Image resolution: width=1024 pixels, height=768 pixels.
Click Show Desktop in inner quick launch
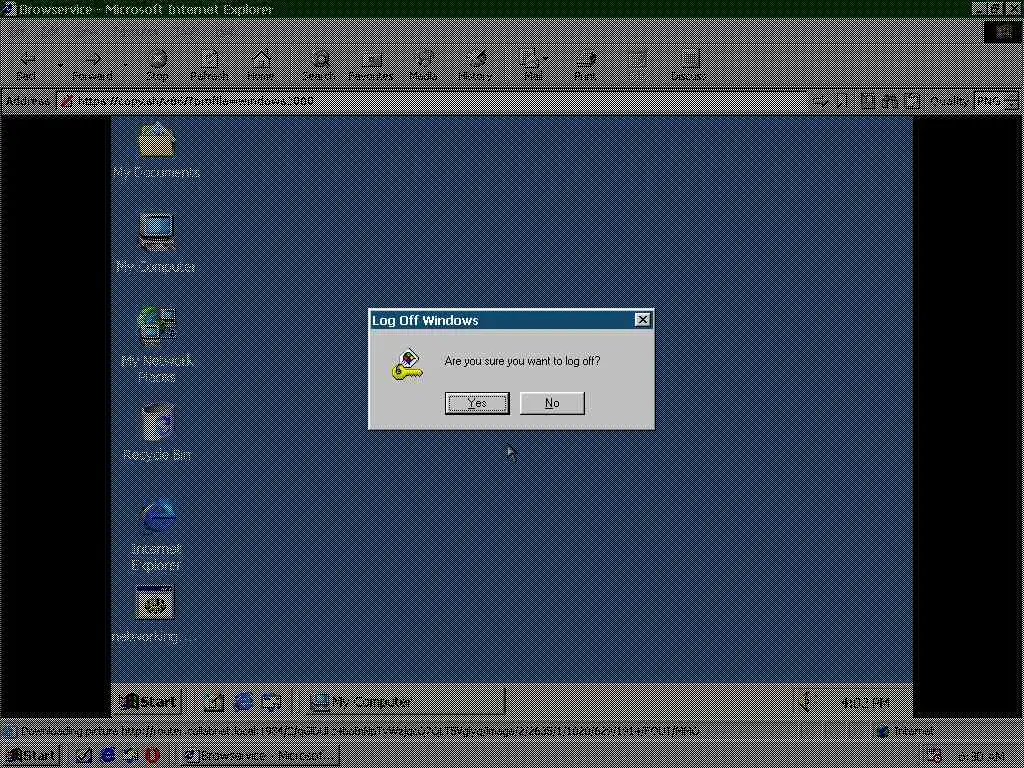click(214, 702)
